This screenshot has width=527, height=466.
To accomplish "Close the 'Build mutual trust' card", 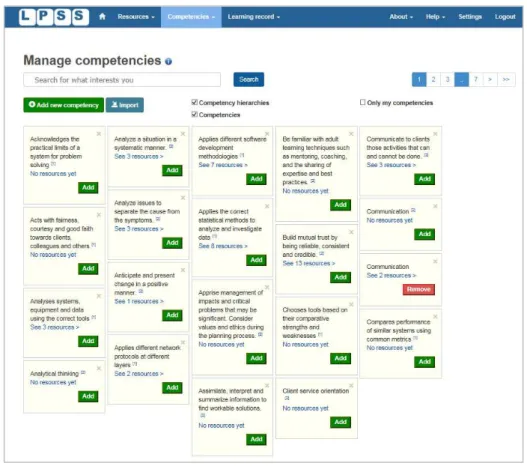I will 351,232.
